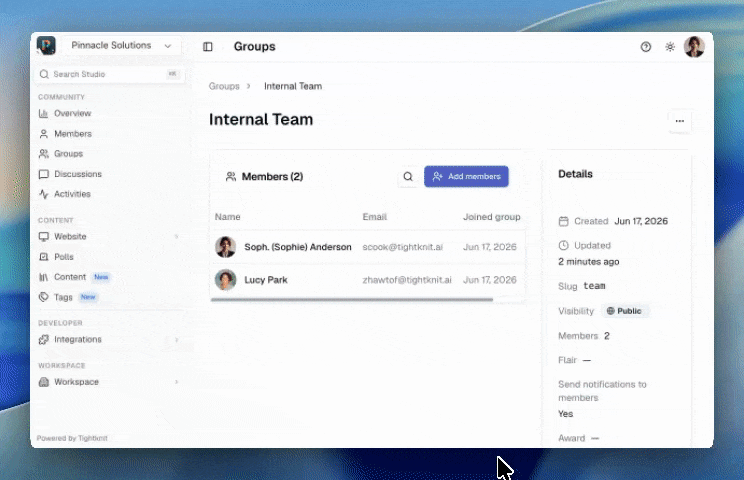This screenshot has height=480, width=744.
Task: Click the Overview chart icon in sidebar
Action: [x=44, y=113]
